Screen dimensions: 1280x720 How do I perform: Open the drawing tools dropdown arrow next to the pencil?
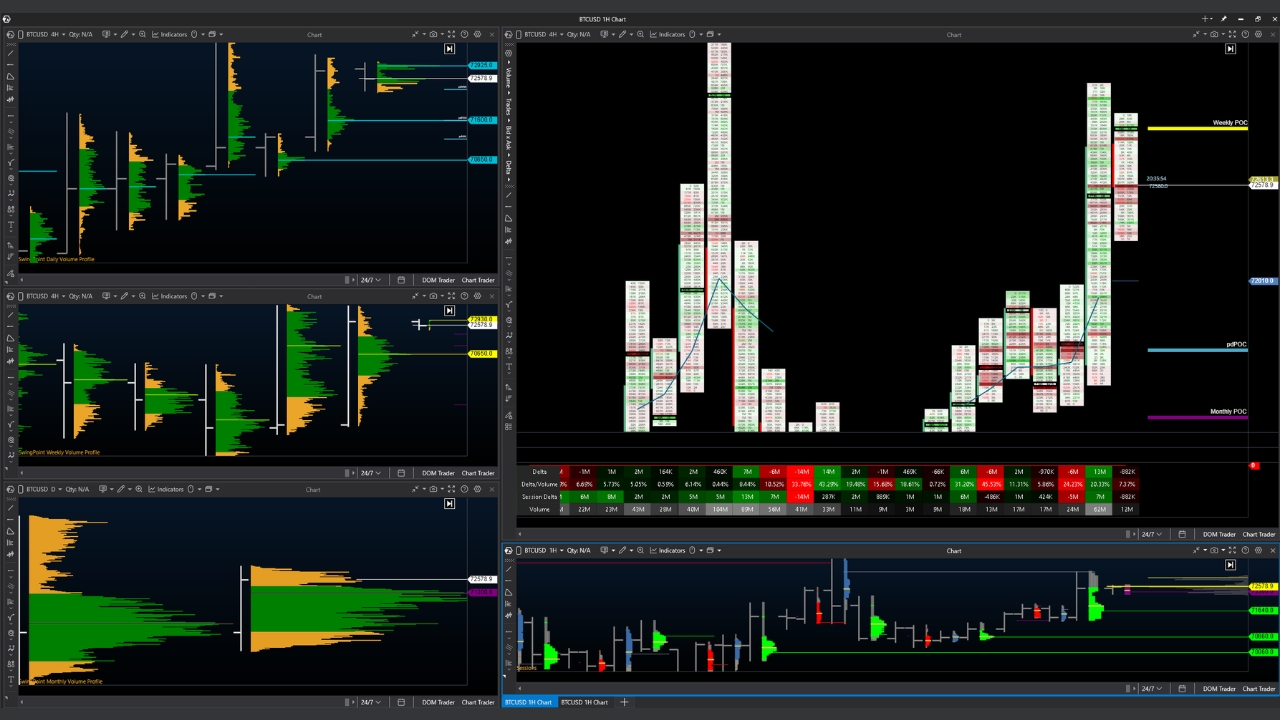[x=133, y=34]
